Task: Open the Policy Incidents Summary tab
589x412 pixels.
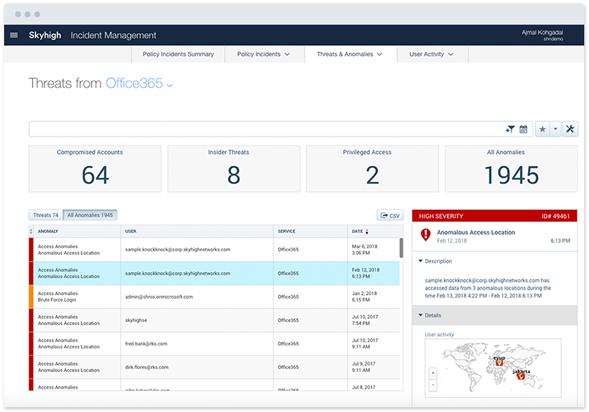Action: [178, 54]
